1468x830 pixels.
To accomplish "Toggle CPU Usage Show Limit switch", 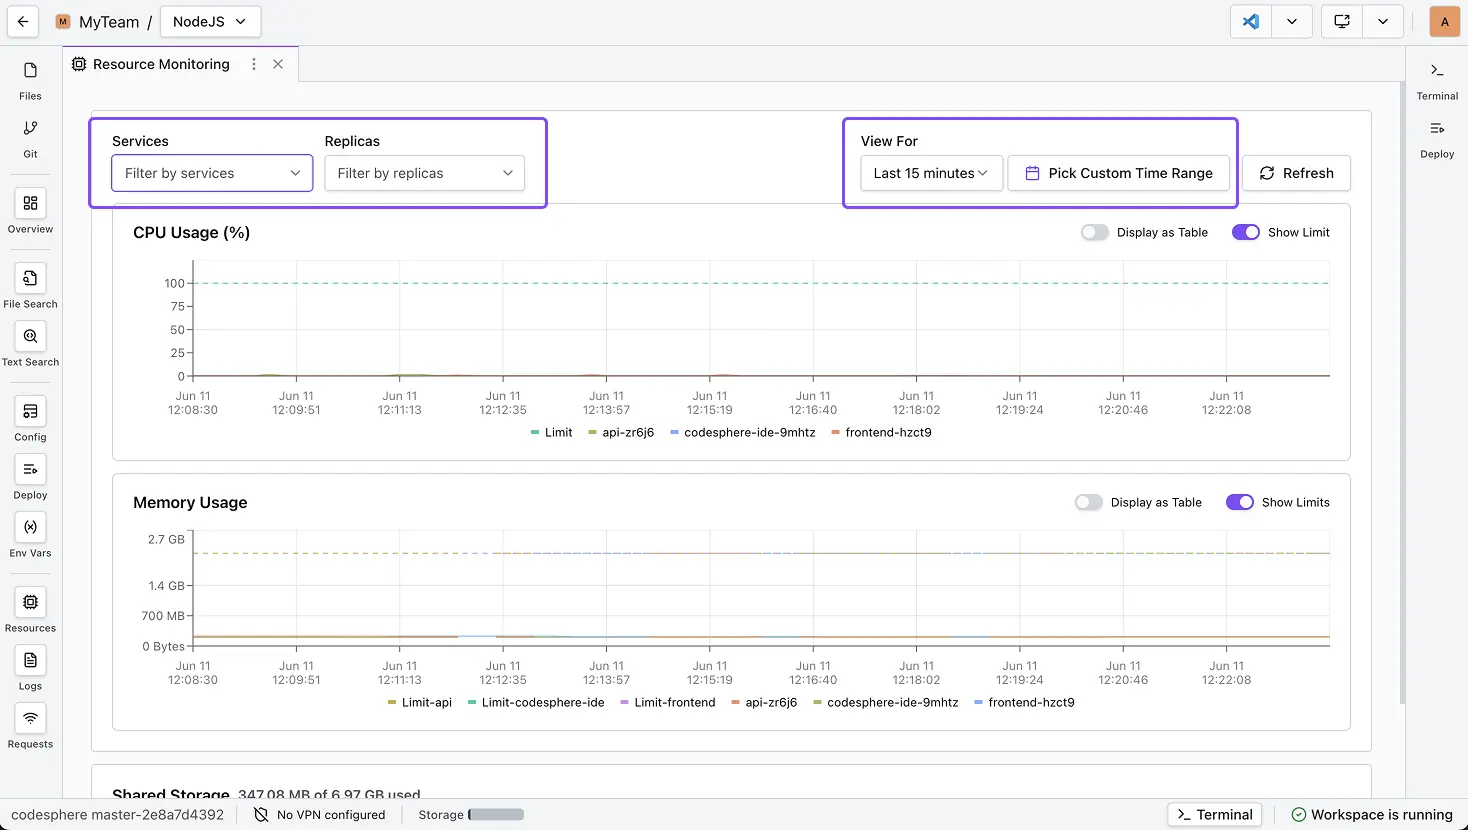I will pos(1246,232).
